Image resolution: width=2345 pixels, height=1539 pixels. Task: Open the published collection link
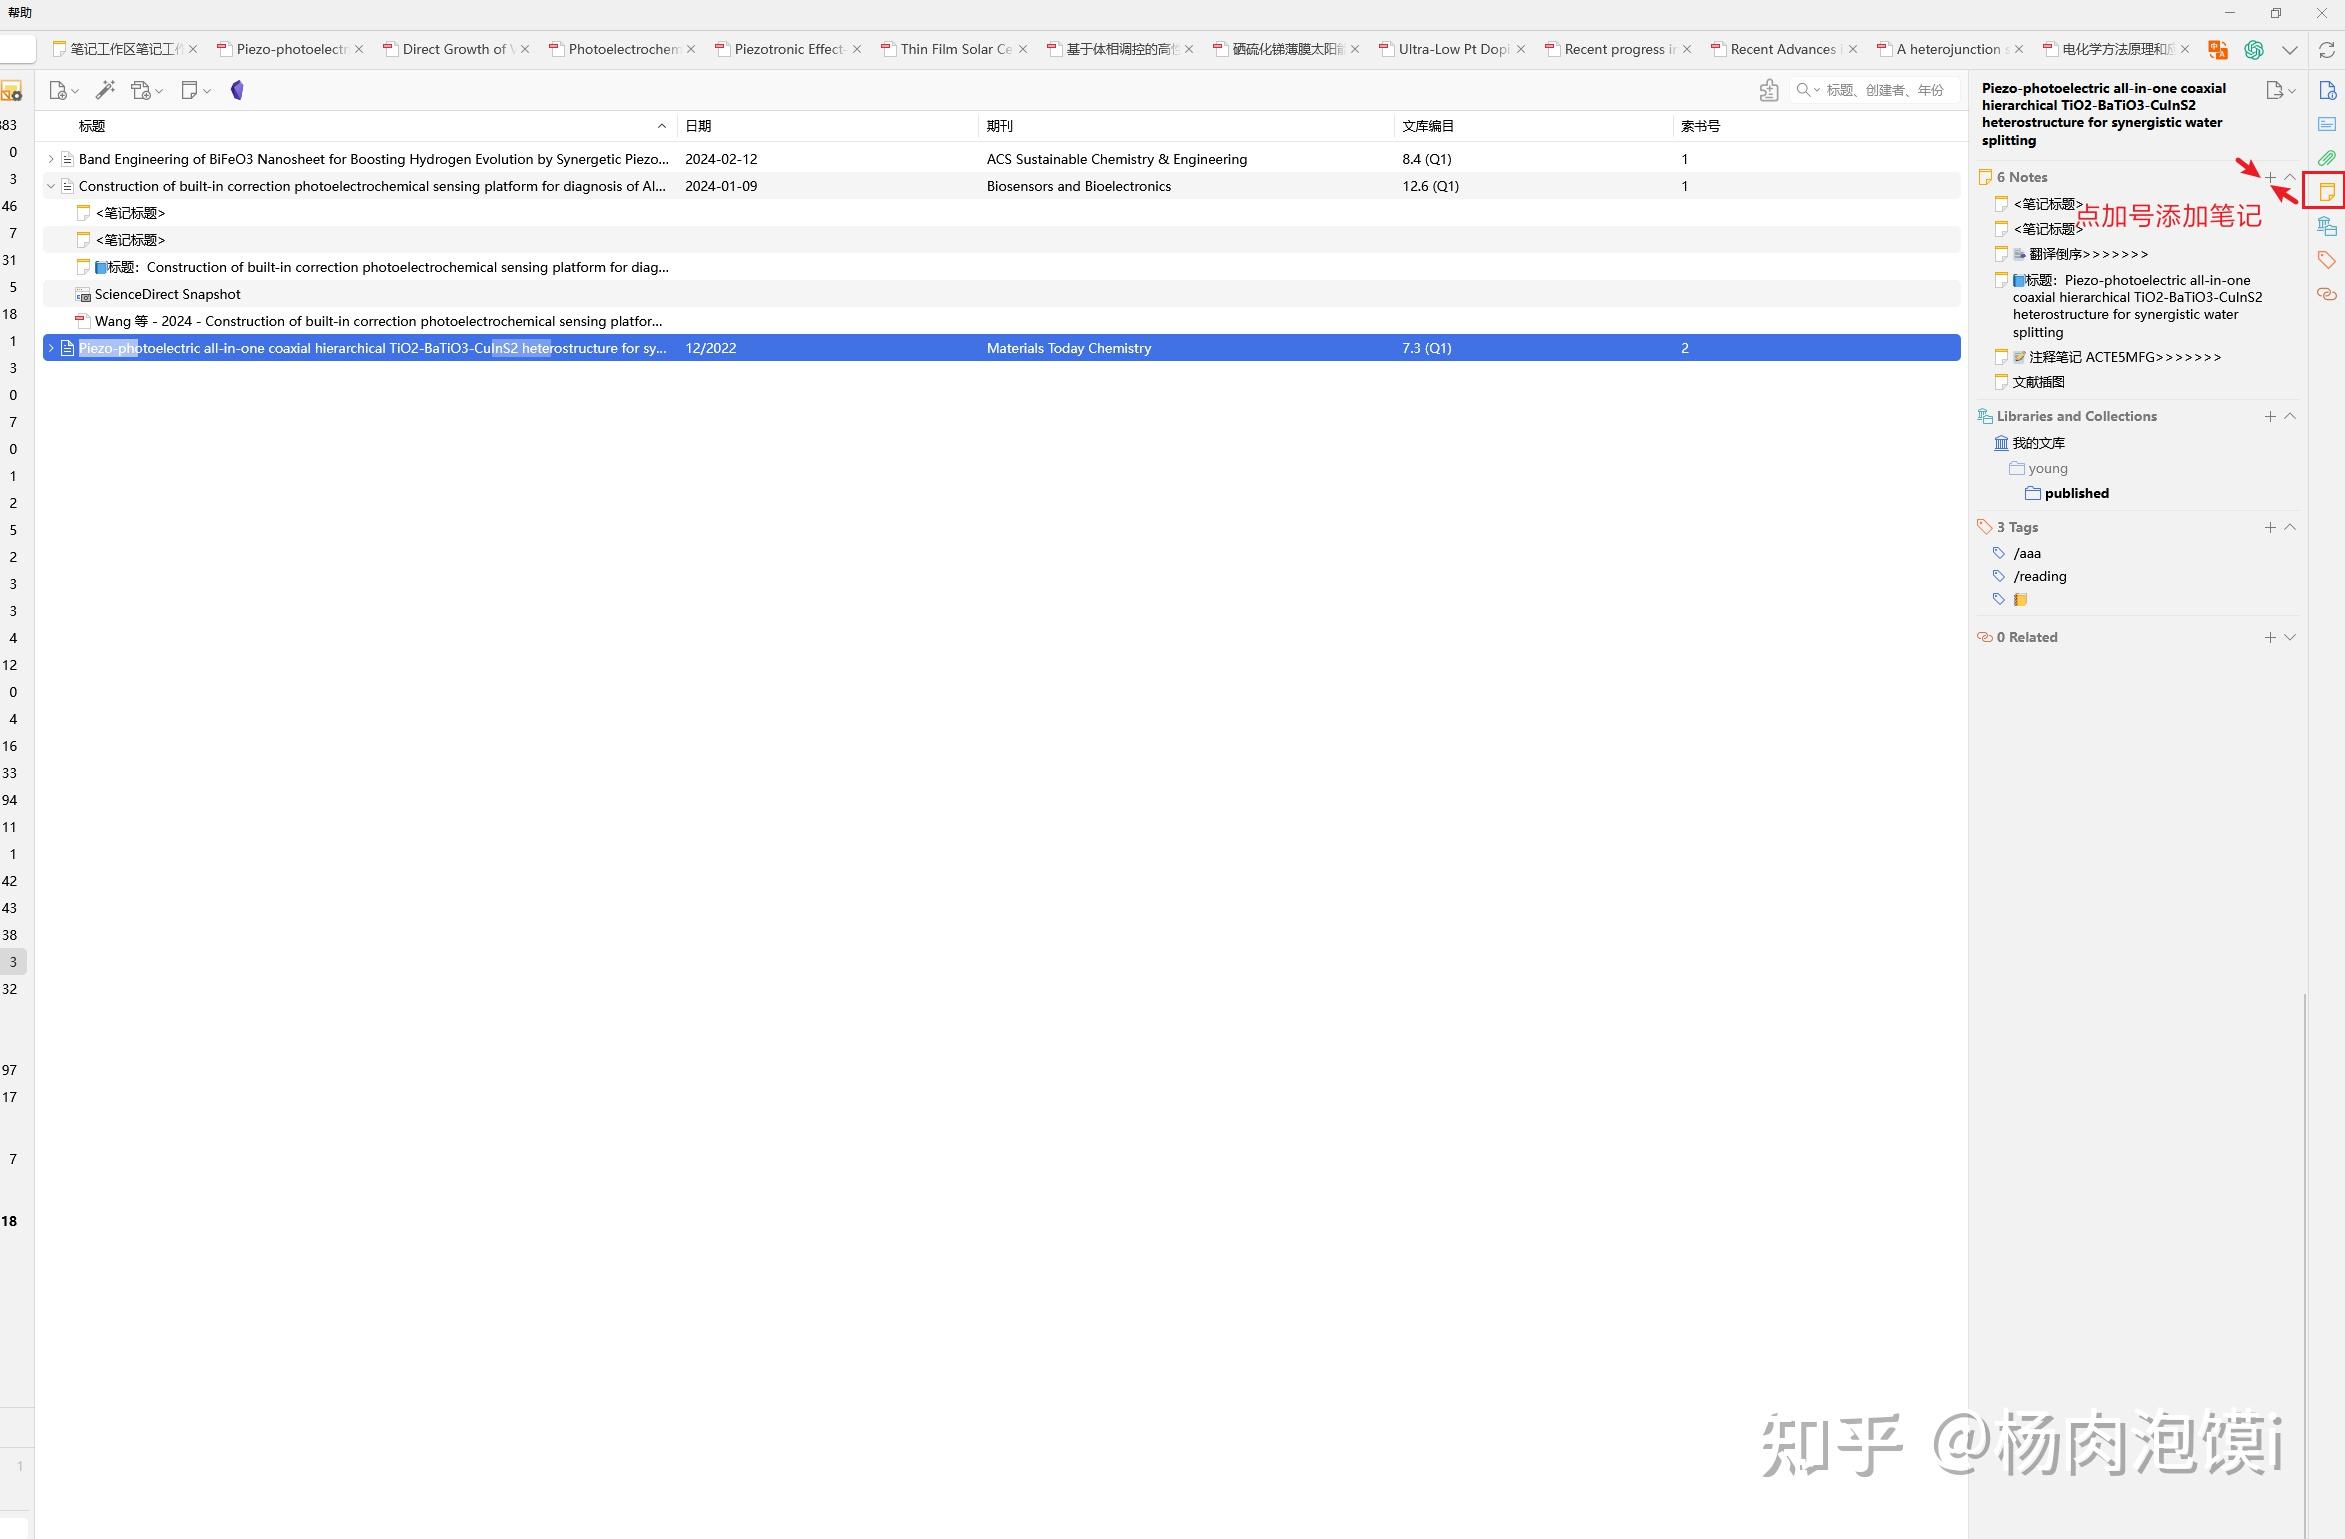(2076, 493)
